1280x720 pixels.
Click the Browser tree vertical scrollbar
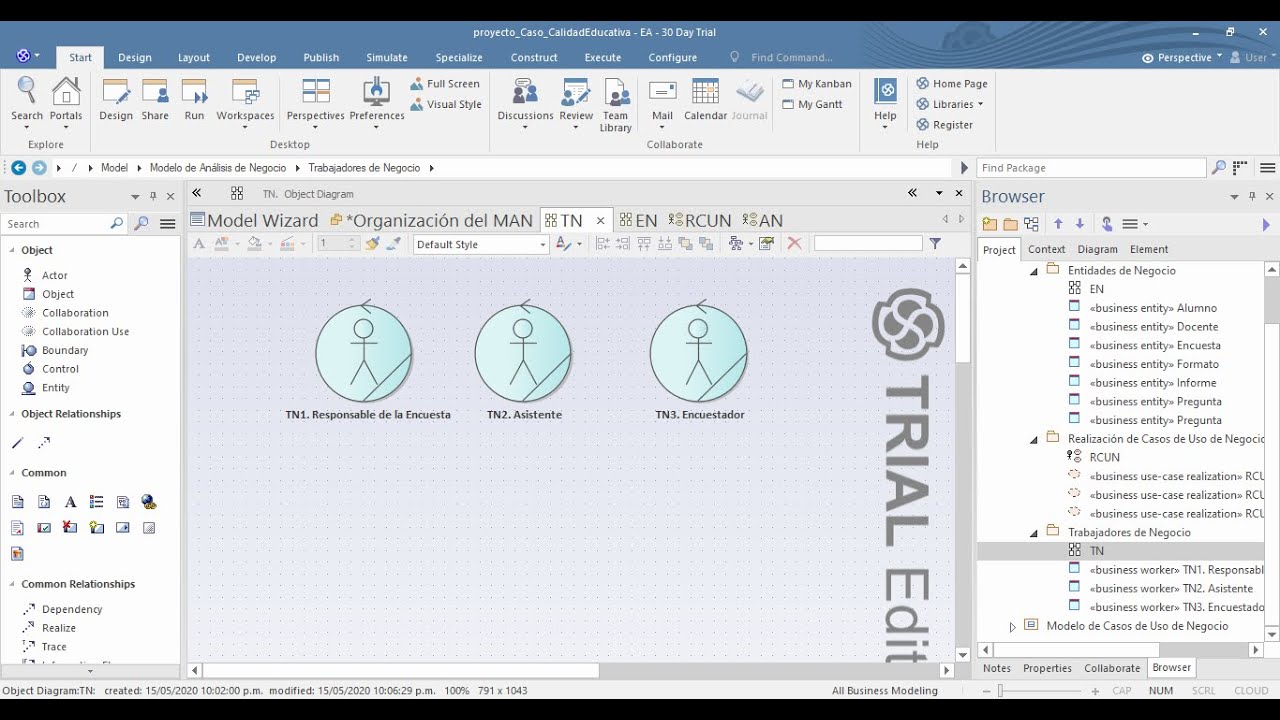1272,300
